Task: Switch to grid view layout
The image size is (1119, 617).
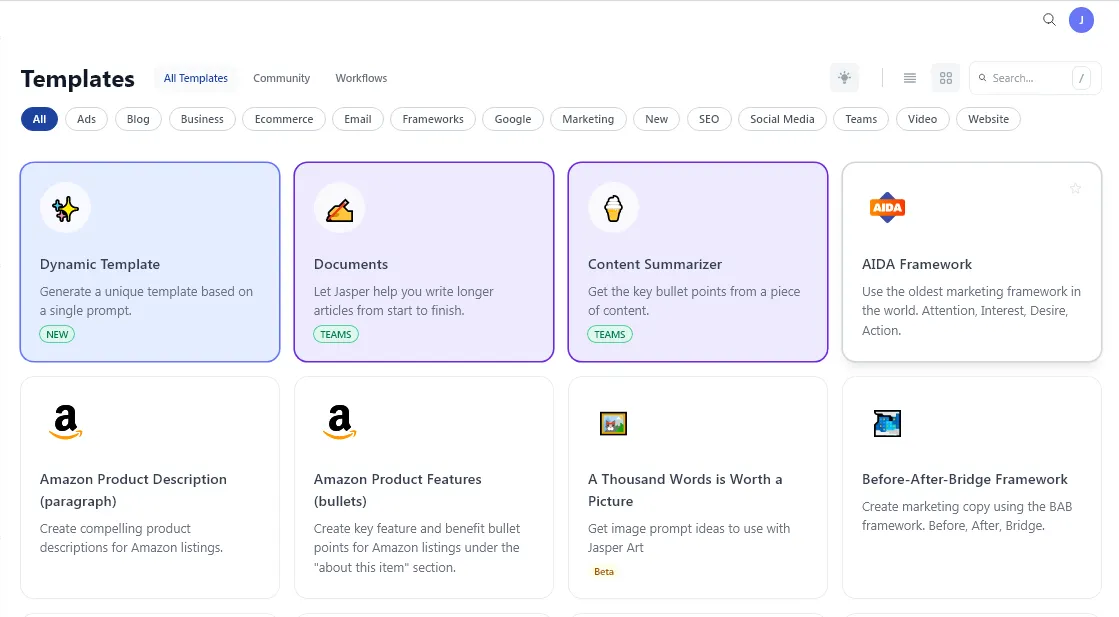Action: coord(946,78)
